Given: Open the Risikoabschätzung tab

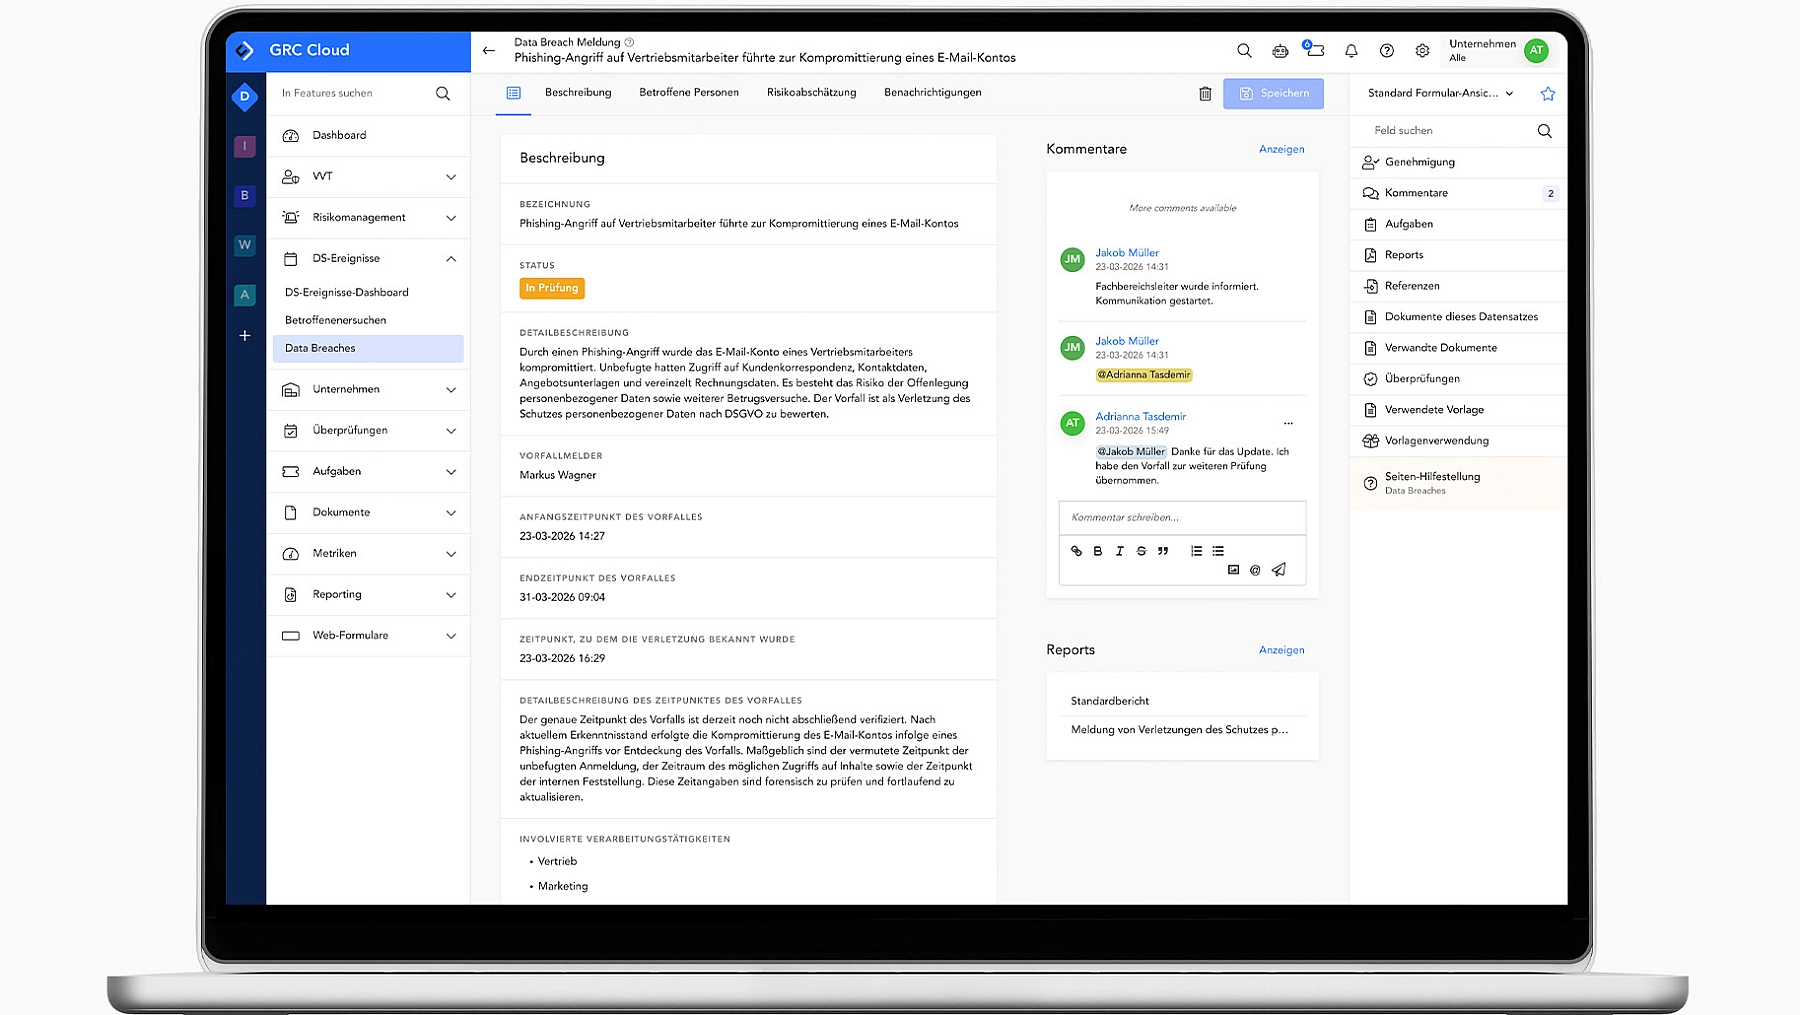Looking at the screenshot, I should click(811, 92).
